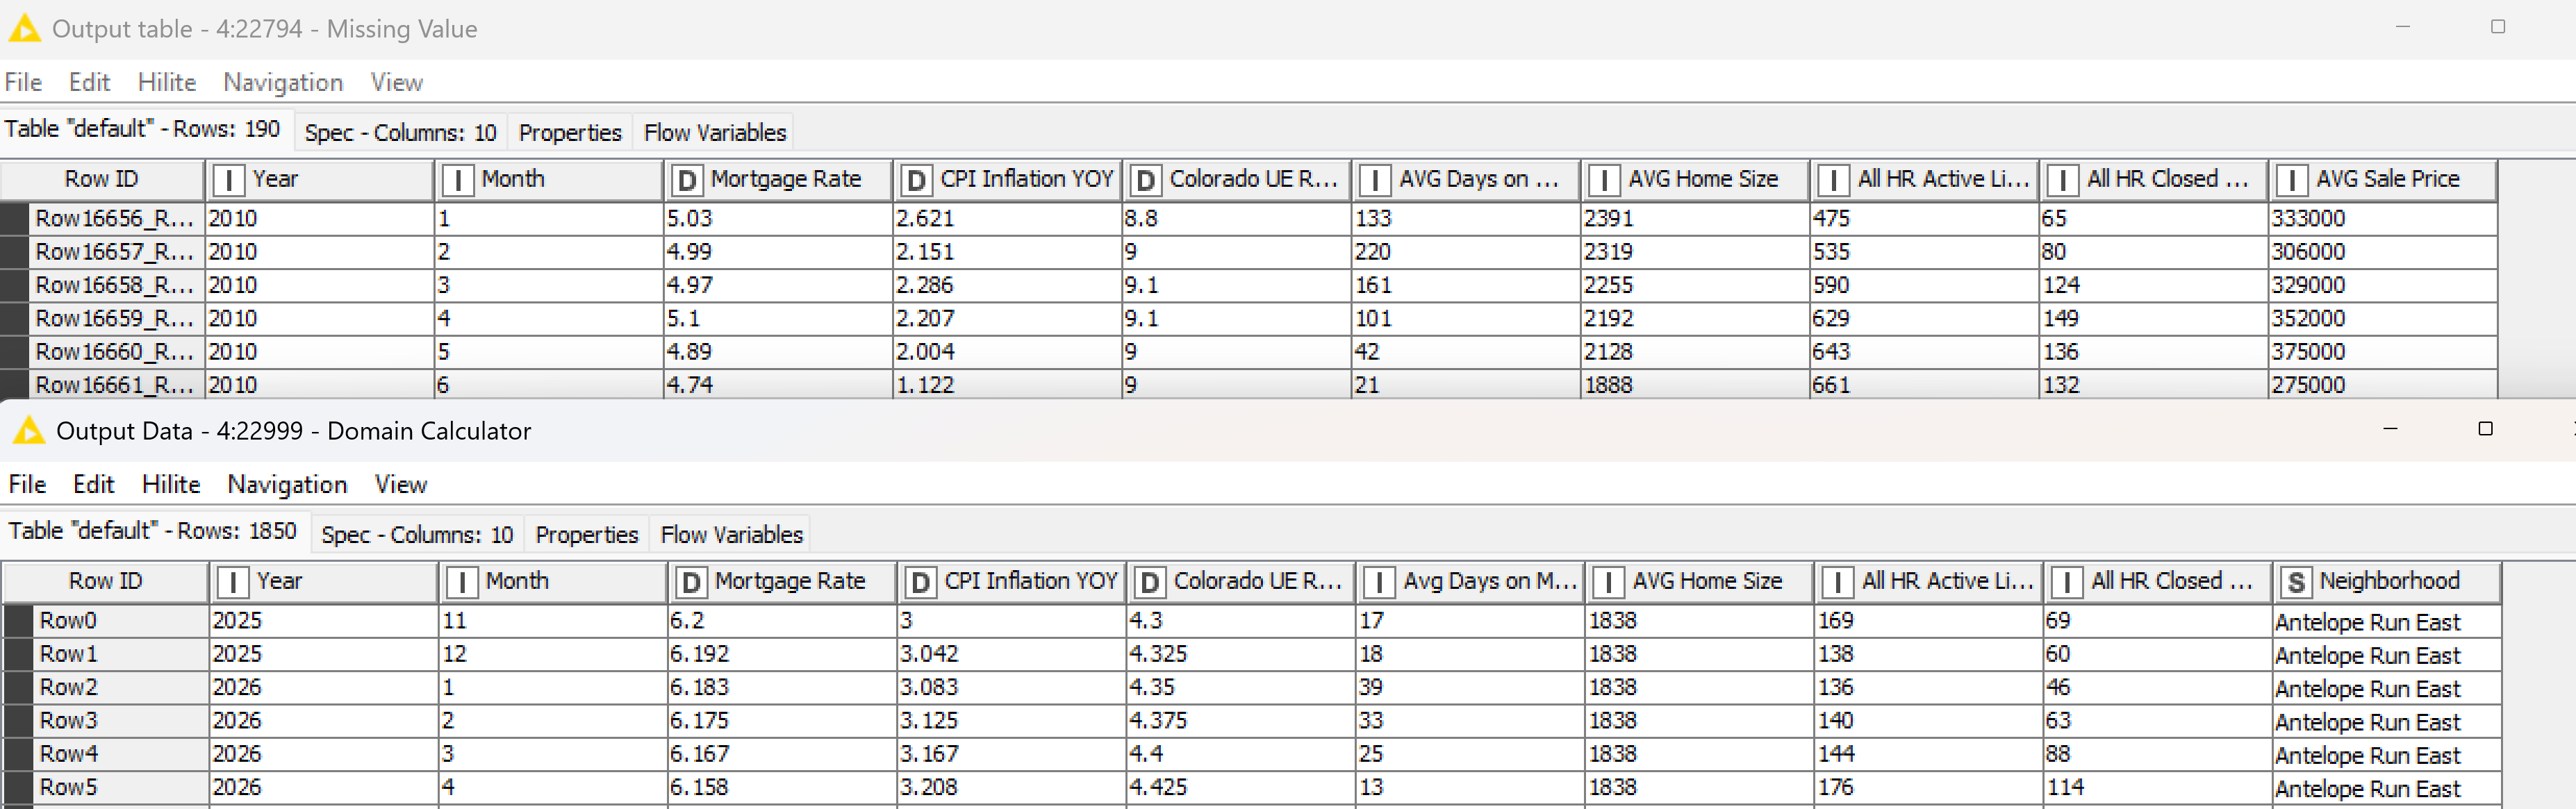This screenshot has width=2576, height=809.
Task: Click the double type icon on the CPI Inflation YOY column in the bottom table
Action: click(920, 582)
